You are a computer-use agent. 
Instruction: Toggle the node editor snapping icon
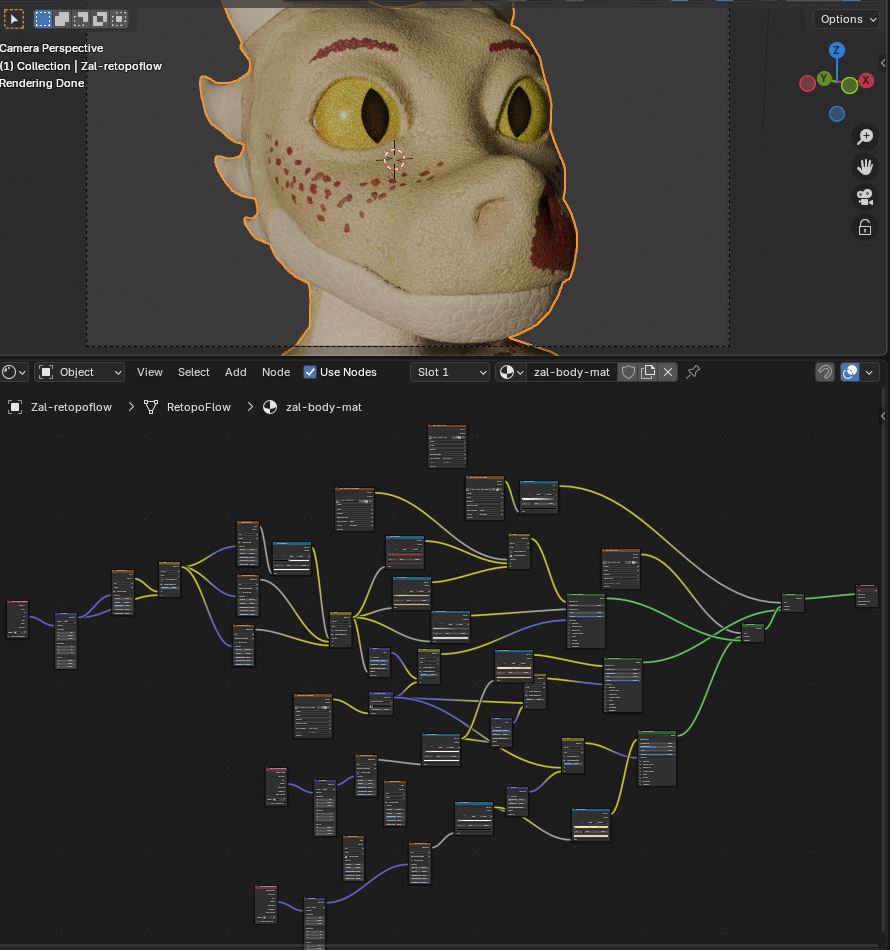825,372
